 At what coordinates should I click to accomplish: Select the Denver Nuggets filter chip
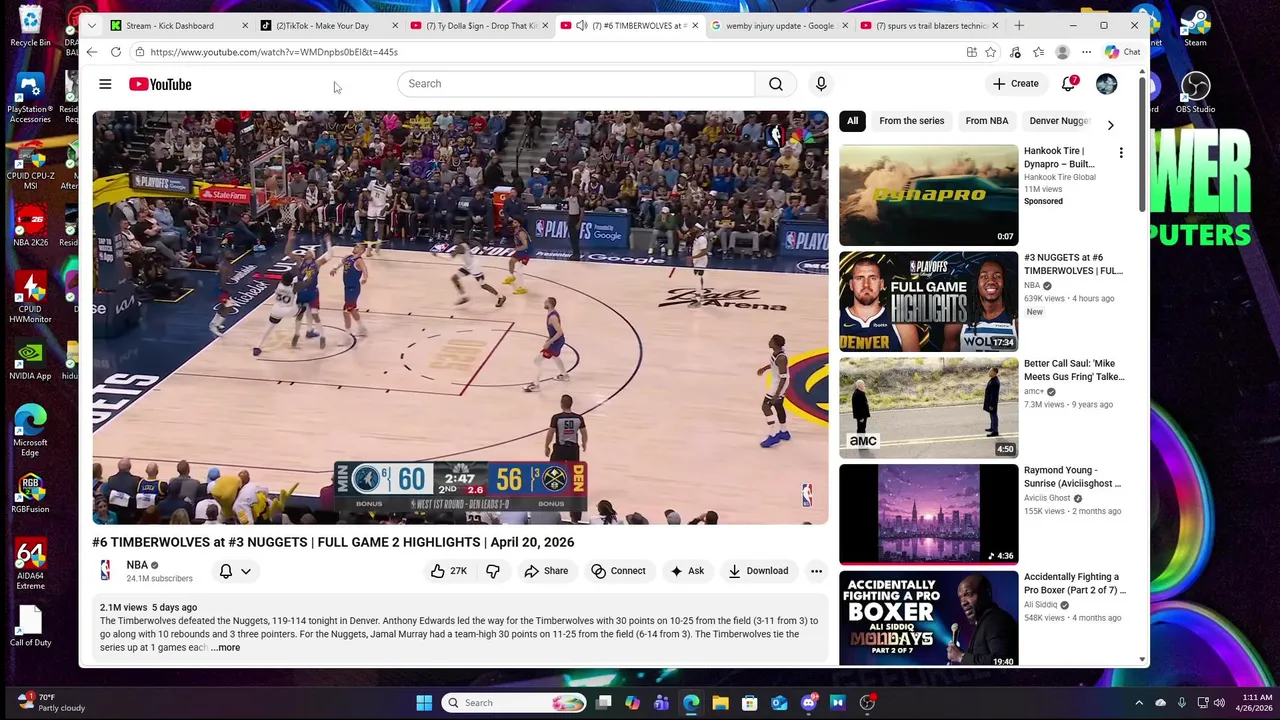click(1059, 121)
